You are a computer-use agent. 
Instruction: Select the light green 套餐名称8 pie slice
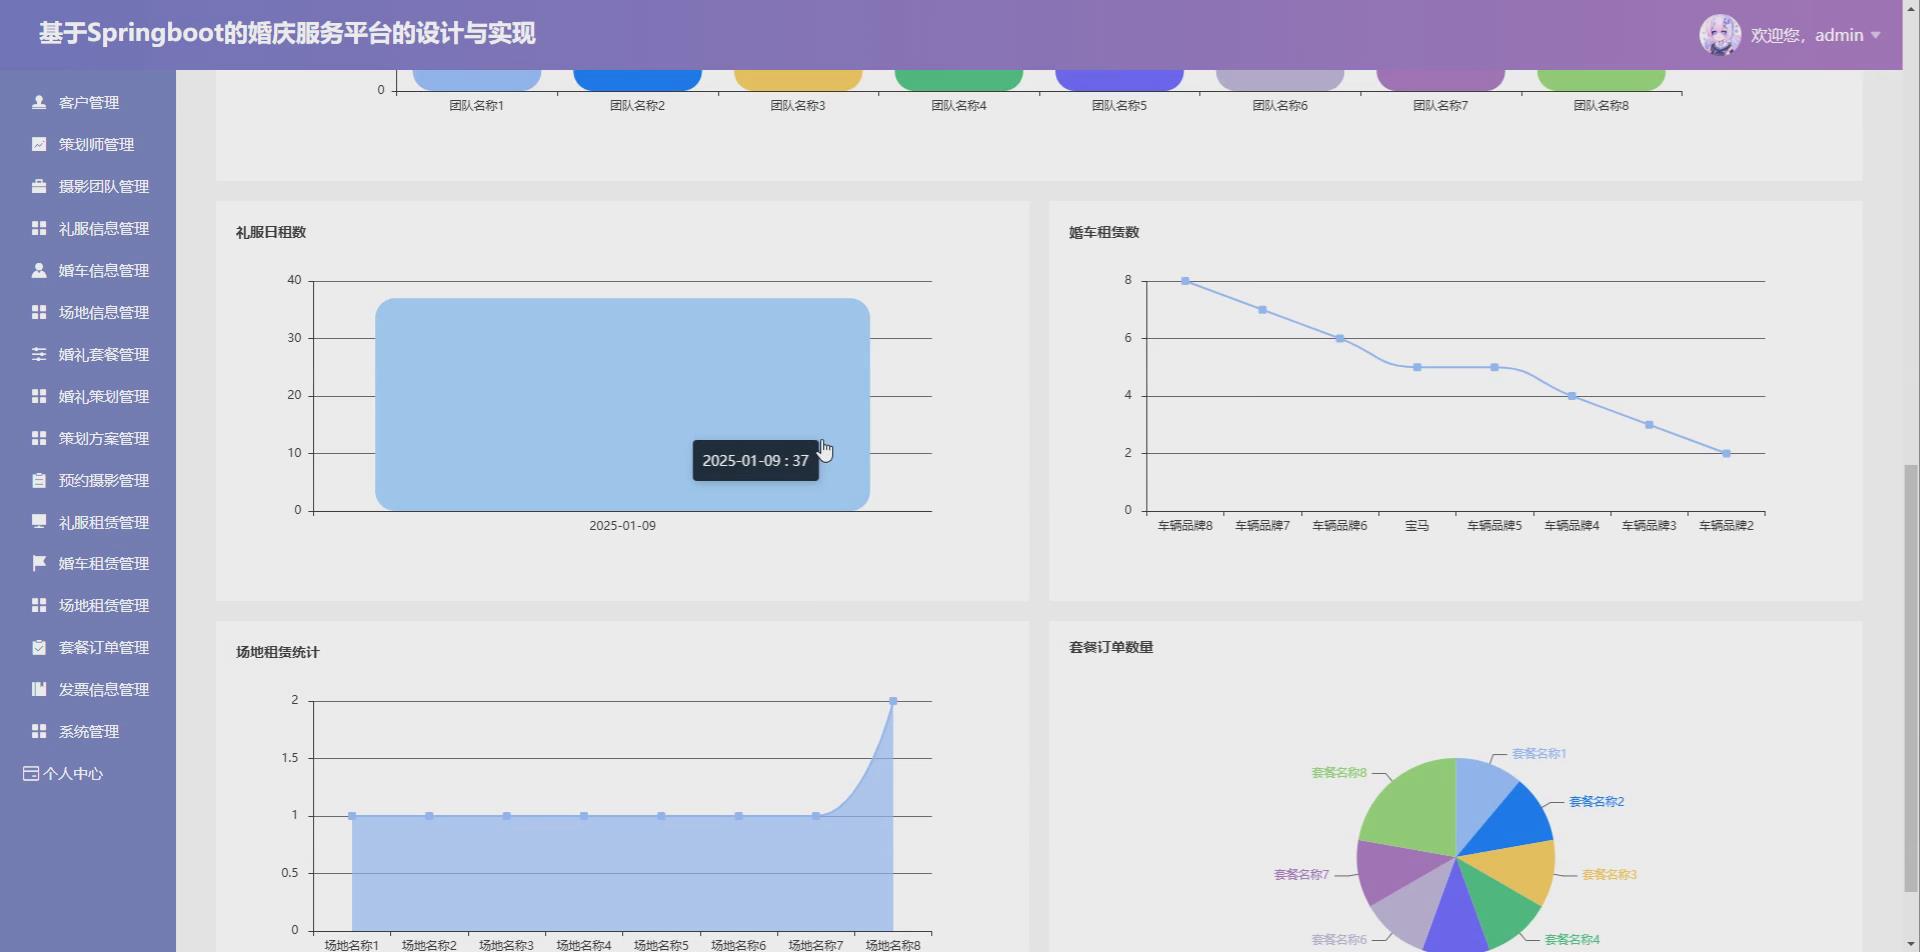tap(1415, 805)
